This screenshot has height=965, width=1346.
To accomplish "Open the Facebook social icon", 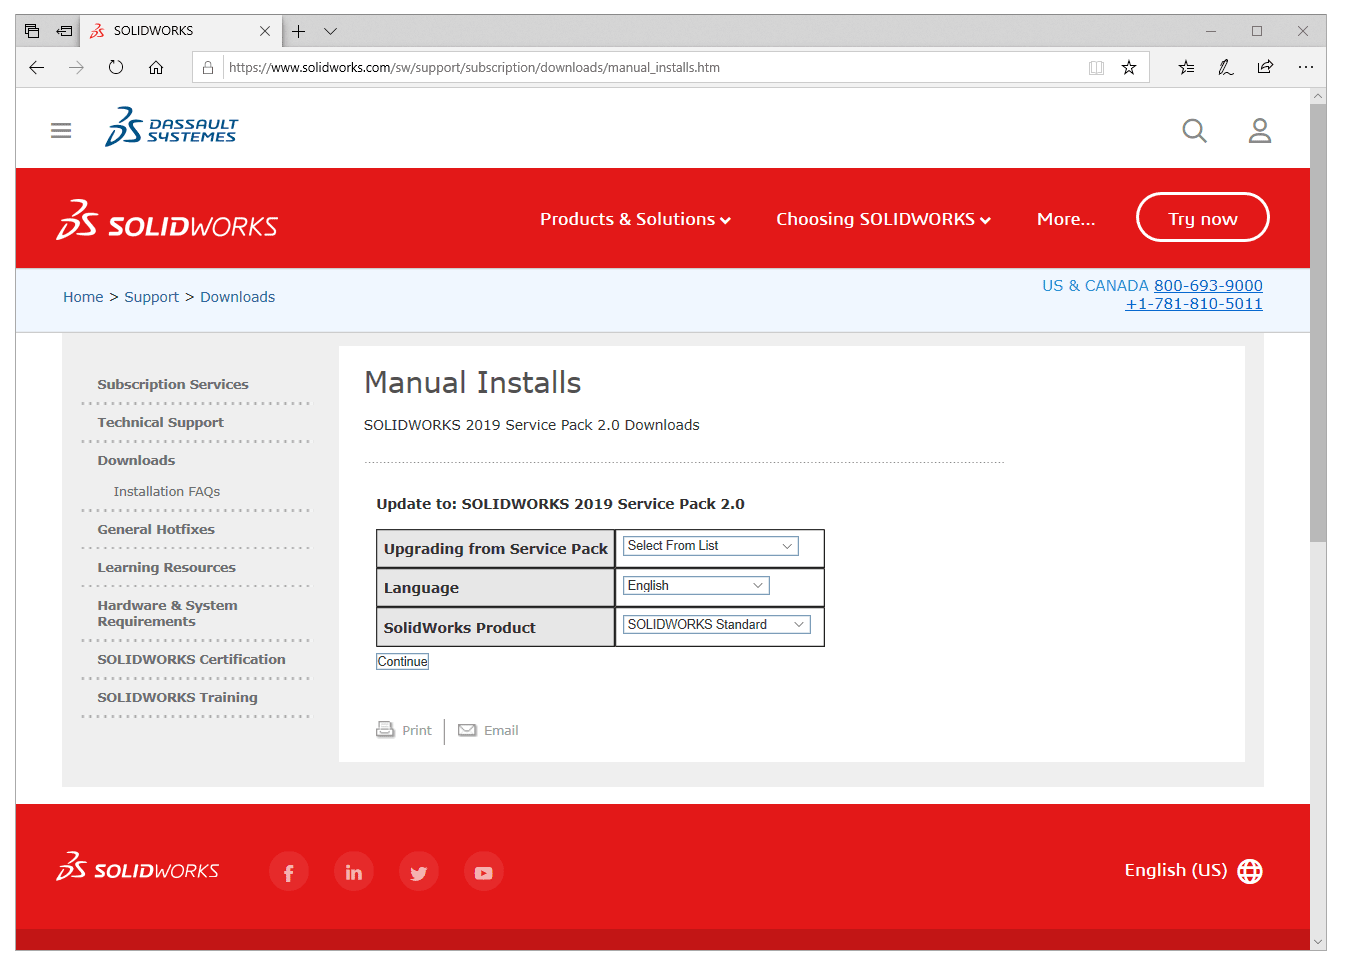I will [289, 872].
